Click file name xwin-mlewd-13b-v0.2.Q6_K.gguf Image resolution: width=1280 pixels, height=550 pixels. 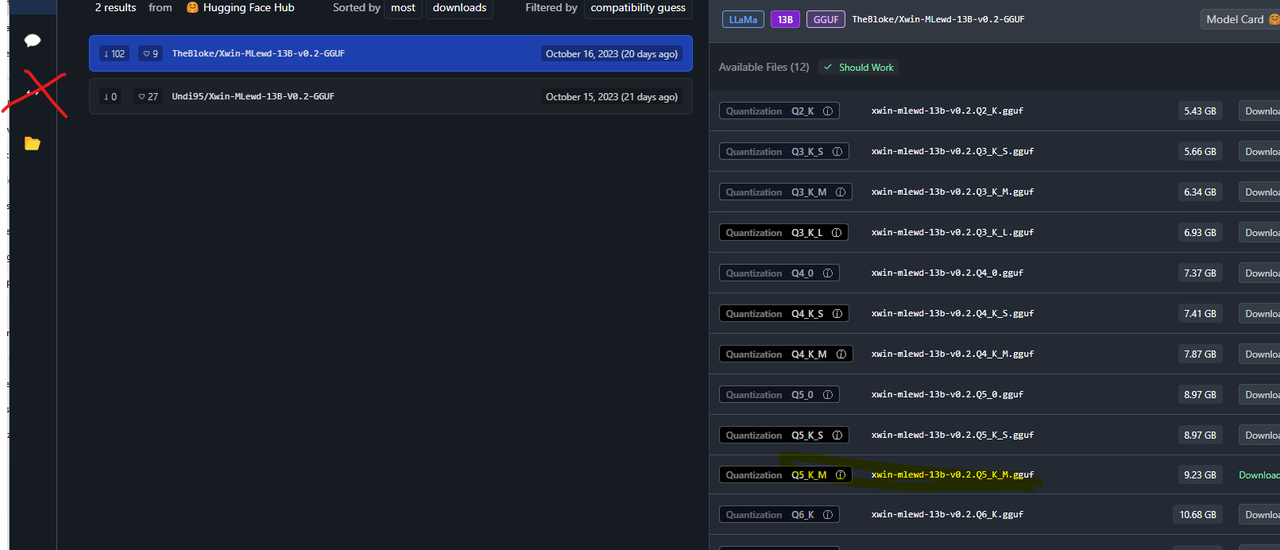point(947,515)
